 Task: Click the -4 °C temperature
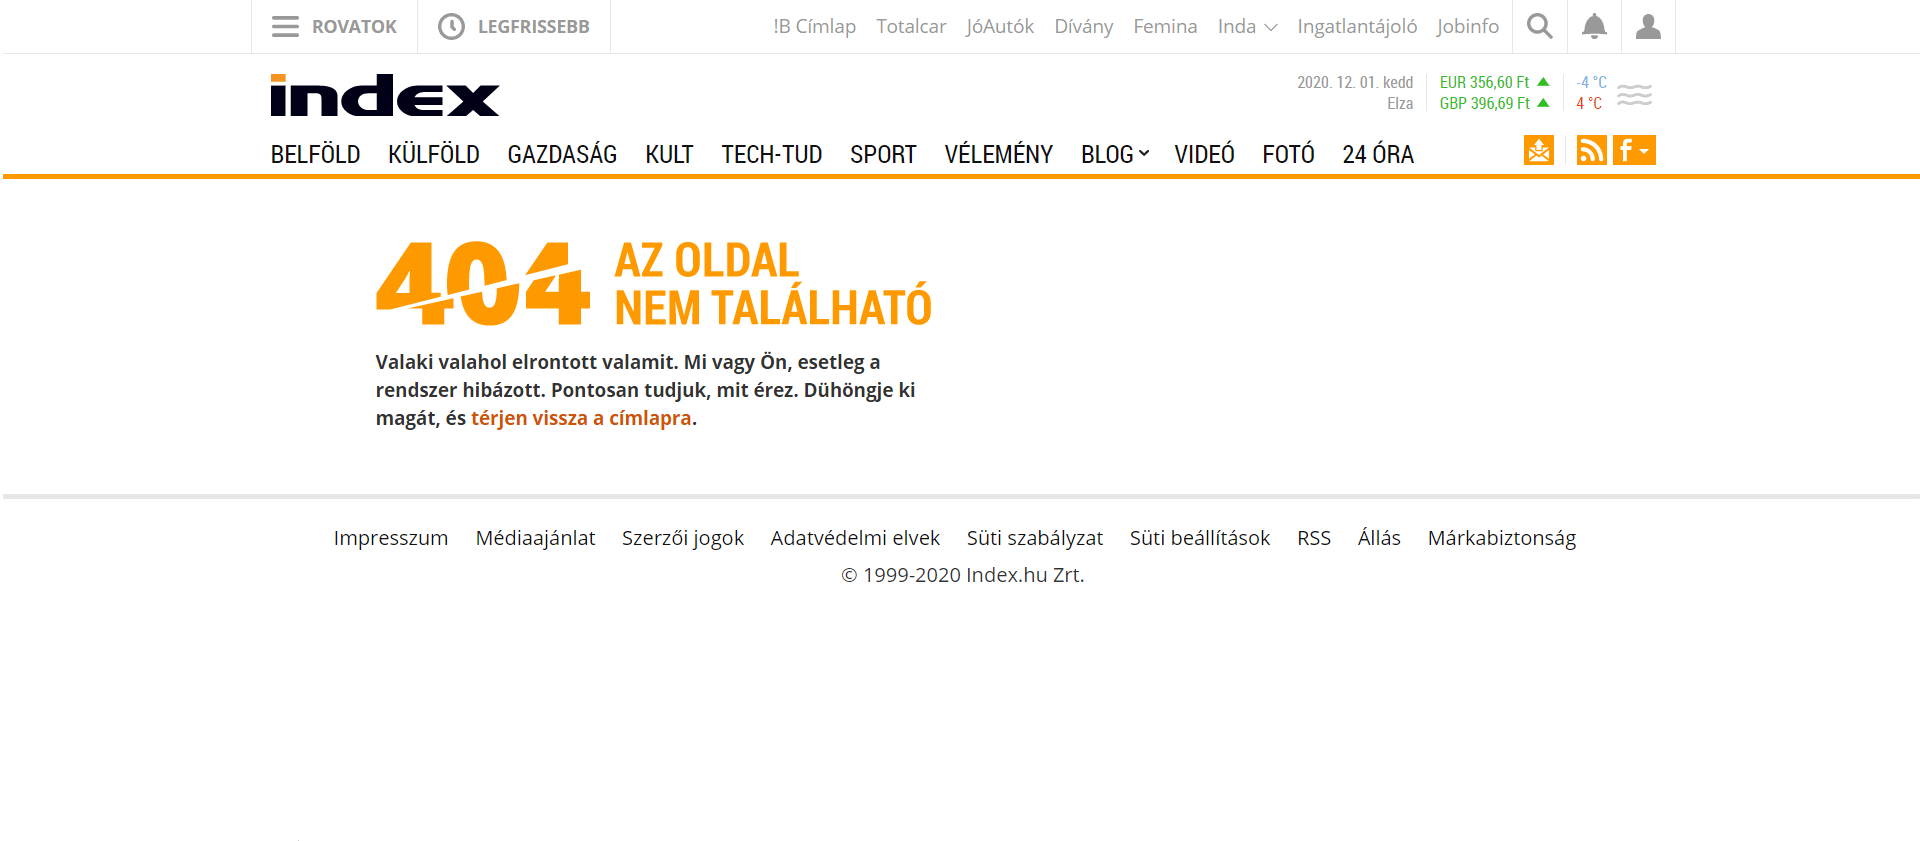(1591, 82)
